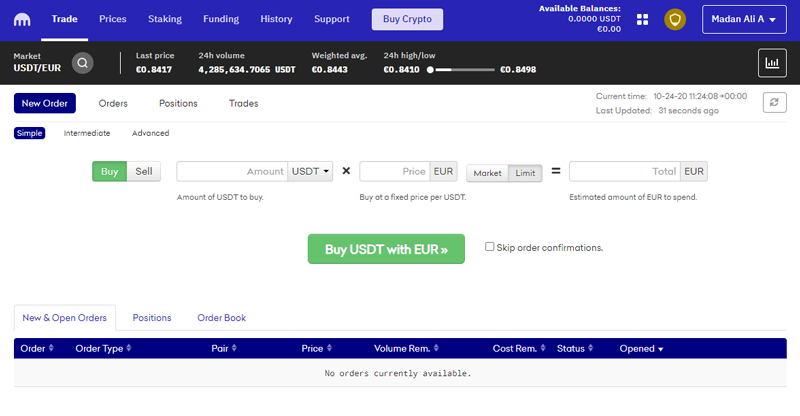Click the 24h high €0.8498 value
The width and height of the screenshot is (800, 416).
[x=518, y=69]
